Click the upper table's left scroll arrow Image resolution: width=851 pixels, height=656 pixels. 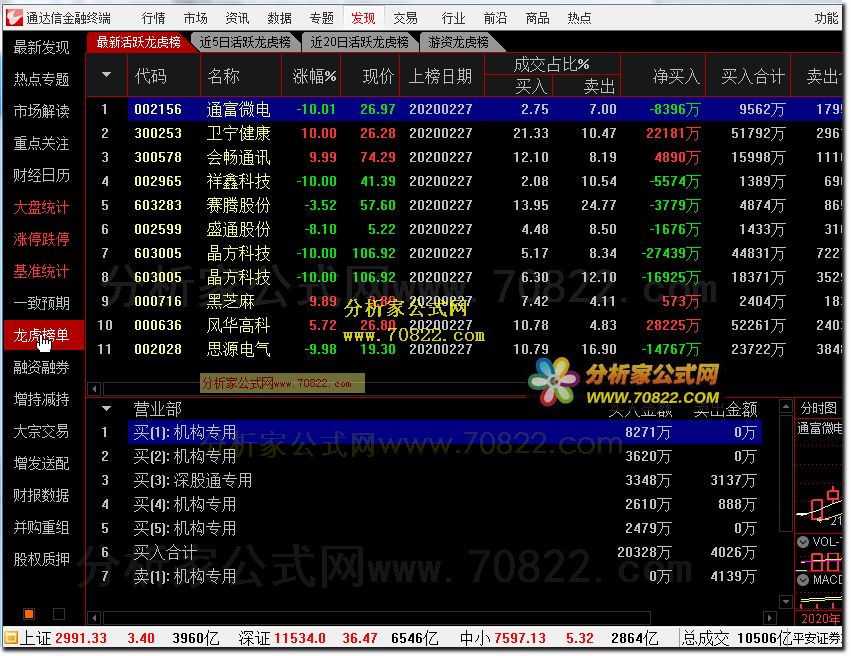tap(94, 388)
